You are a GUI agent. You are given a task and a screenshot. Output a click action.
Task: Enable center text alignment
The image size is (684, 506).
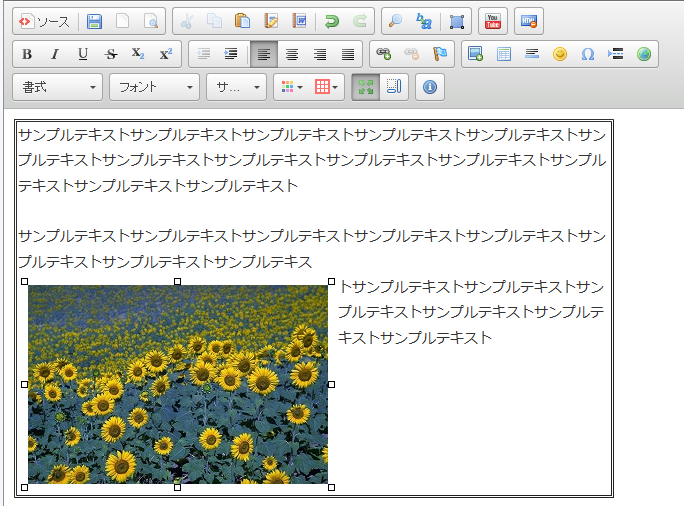coord(292,54)
